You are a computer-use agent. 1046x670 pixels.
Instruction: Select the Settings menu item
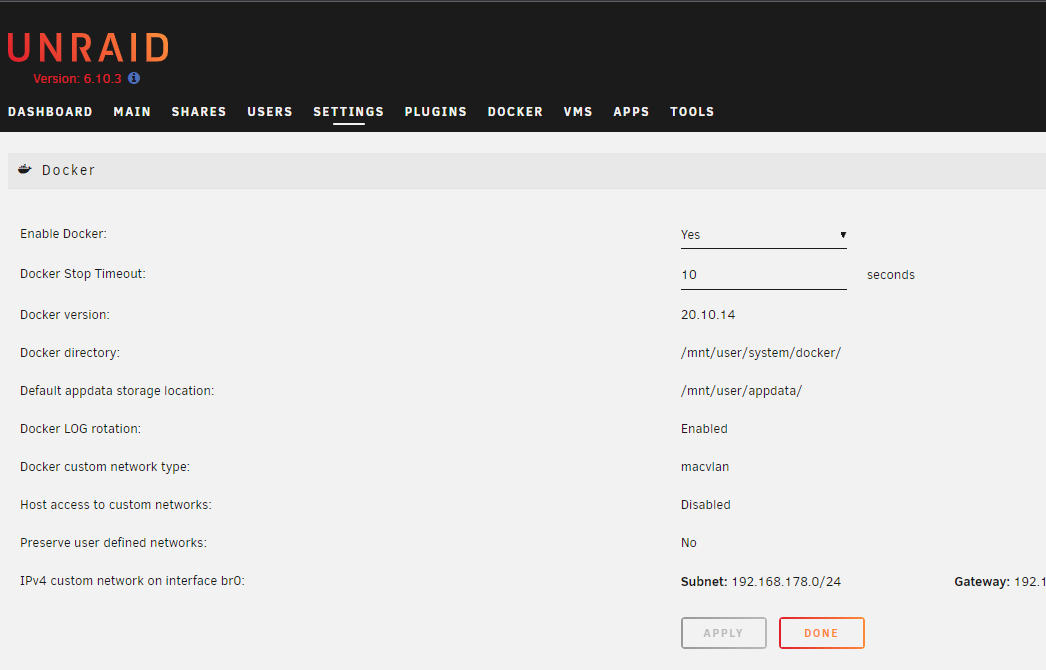348,111
